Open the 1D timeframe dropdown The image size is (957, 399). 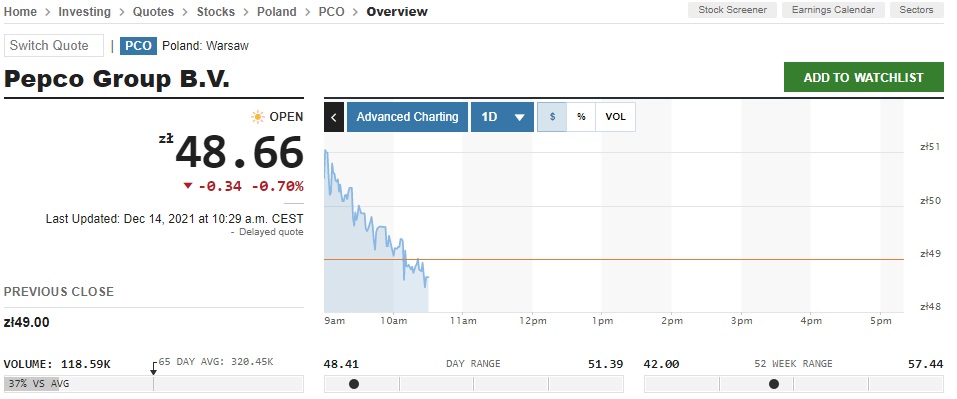[x=502, y=117]
